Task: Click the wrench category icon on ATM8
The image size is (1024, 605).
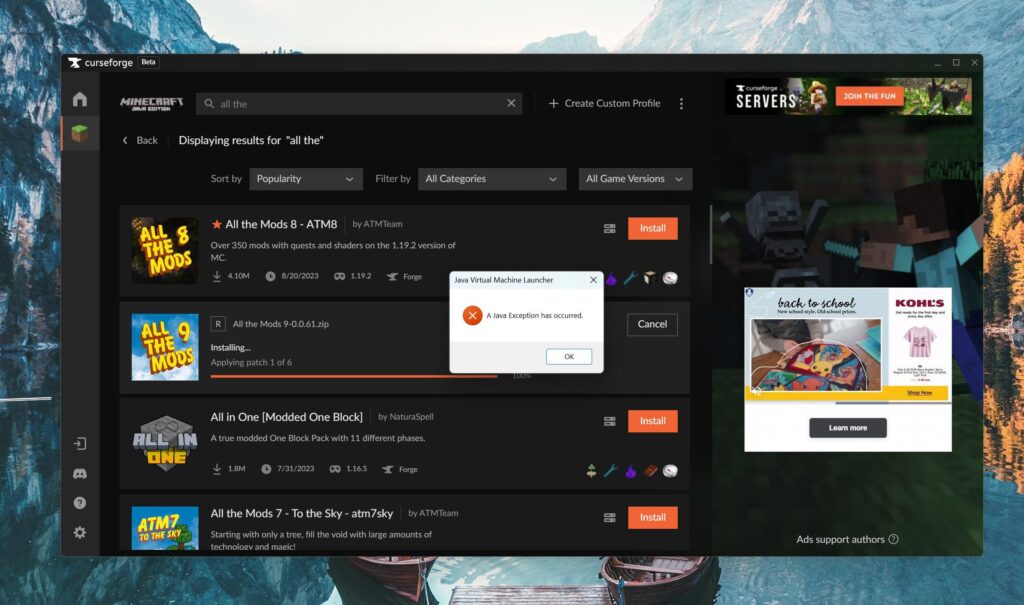Action: 630,278
